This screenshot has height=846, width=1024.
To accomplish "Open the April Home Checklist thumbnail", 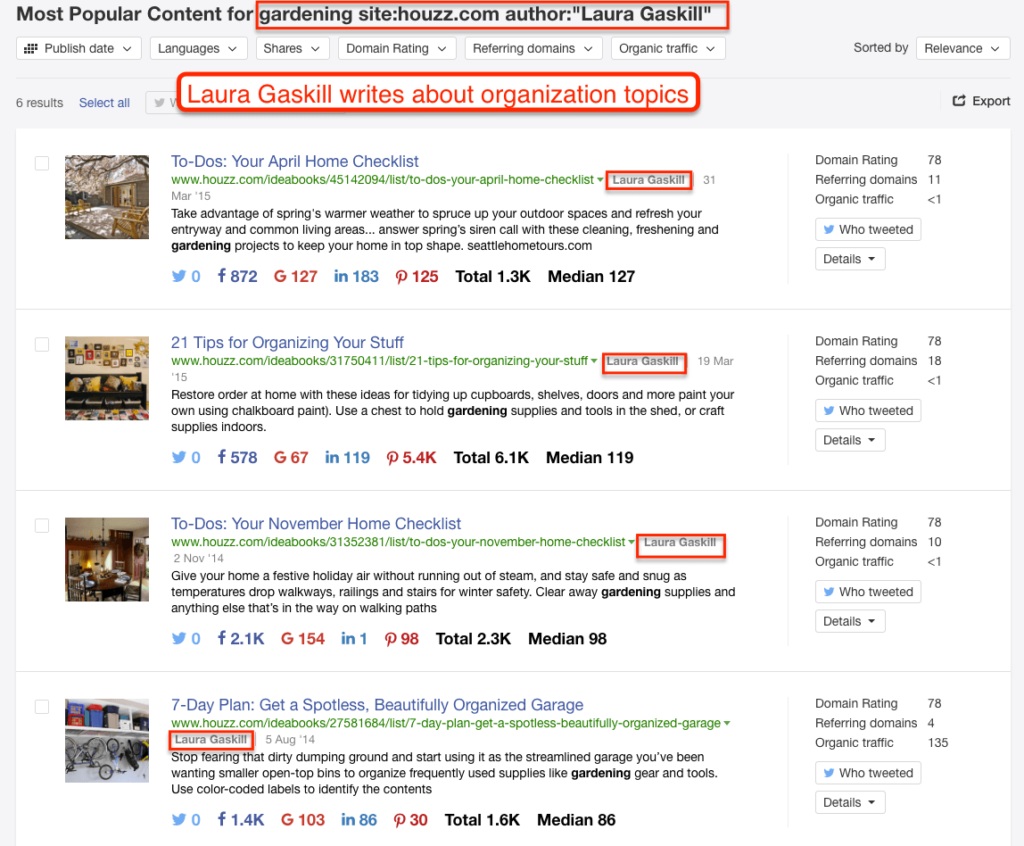I will (107, 197).
